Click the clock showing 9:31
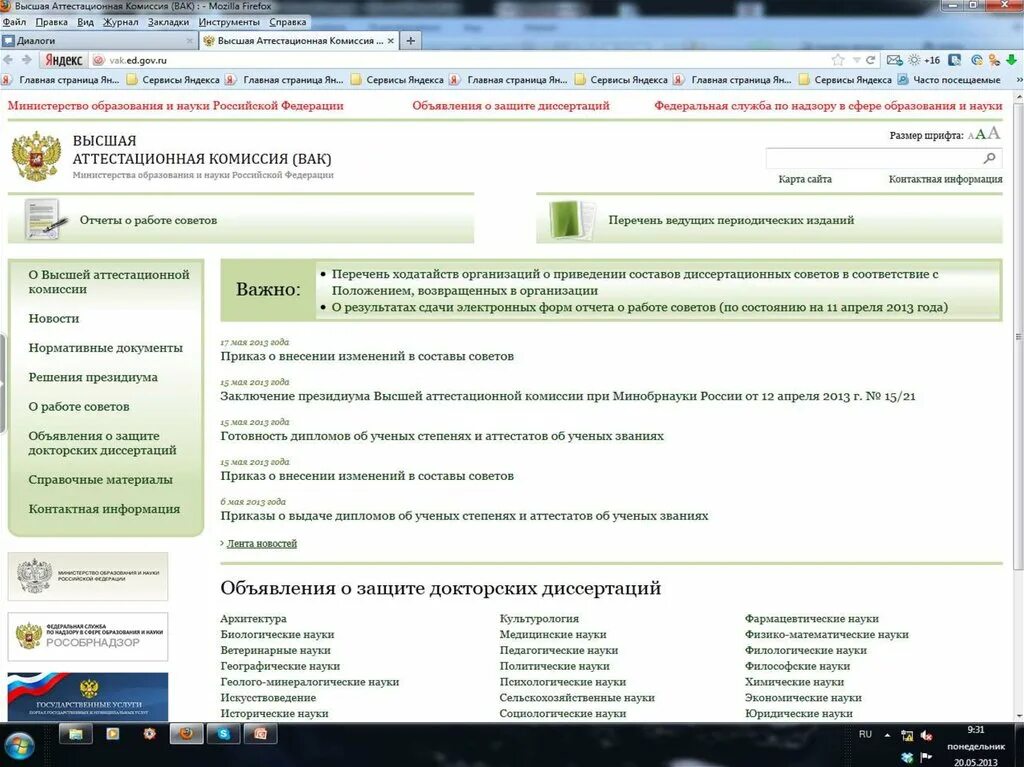Screen dimensions: 1024x767 [x=976, y=730]
